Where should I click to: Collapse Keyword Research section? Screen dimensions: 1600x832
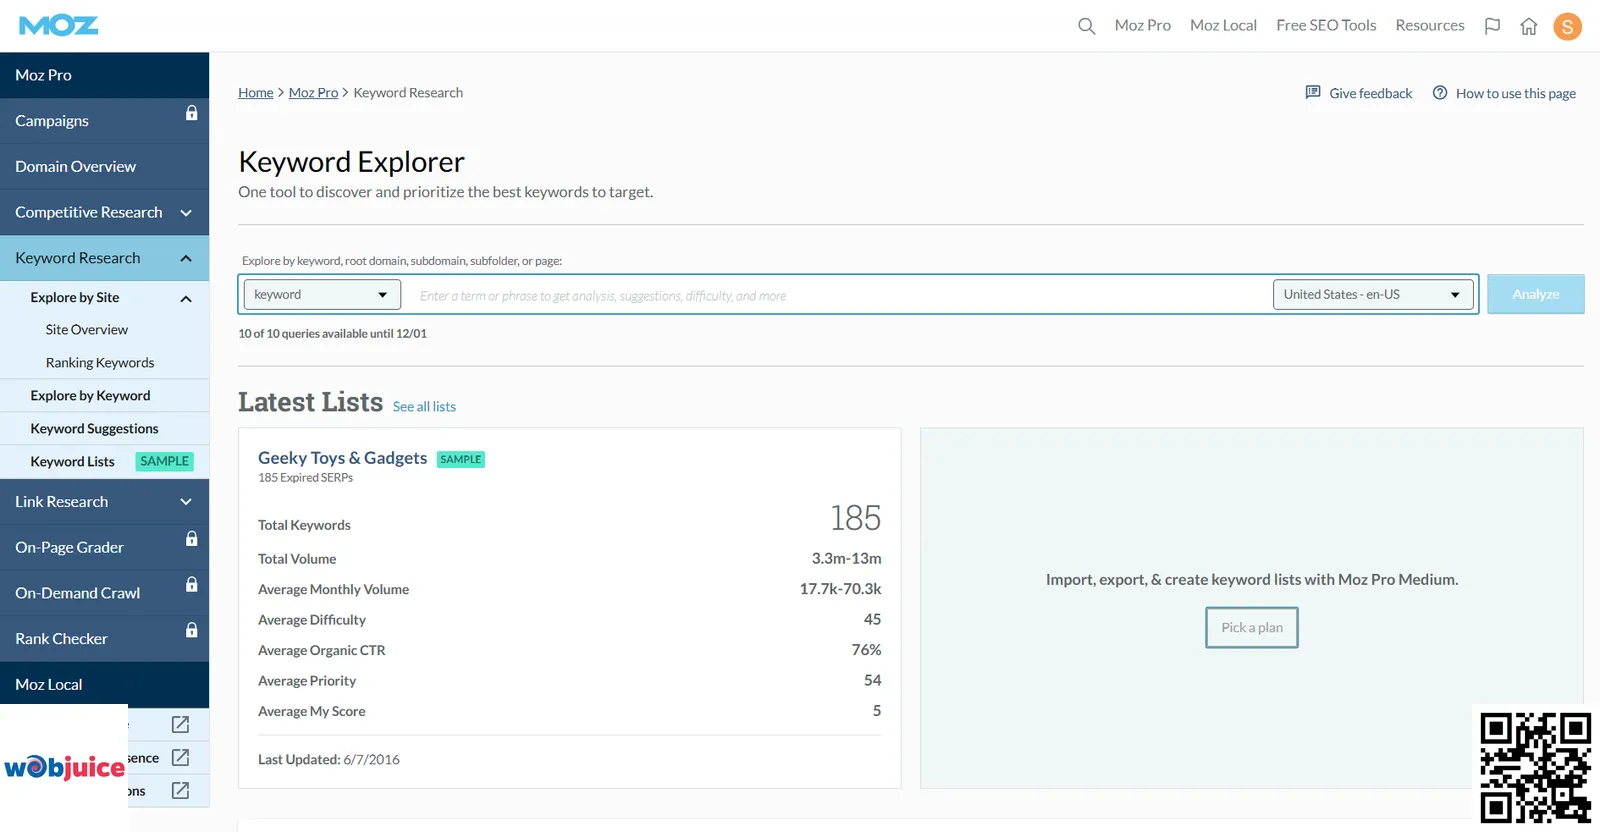[186, 258]
